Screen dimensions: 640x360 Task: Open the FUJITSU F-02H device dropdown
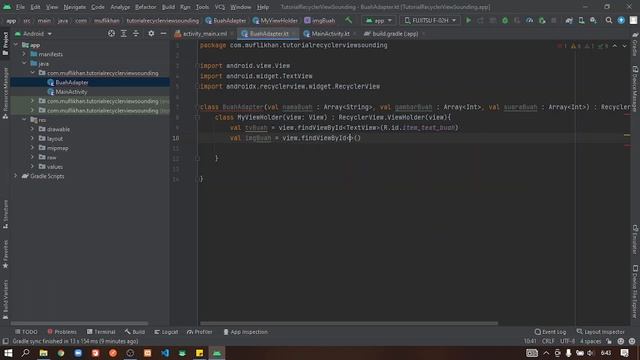click(x=430, y=20)
